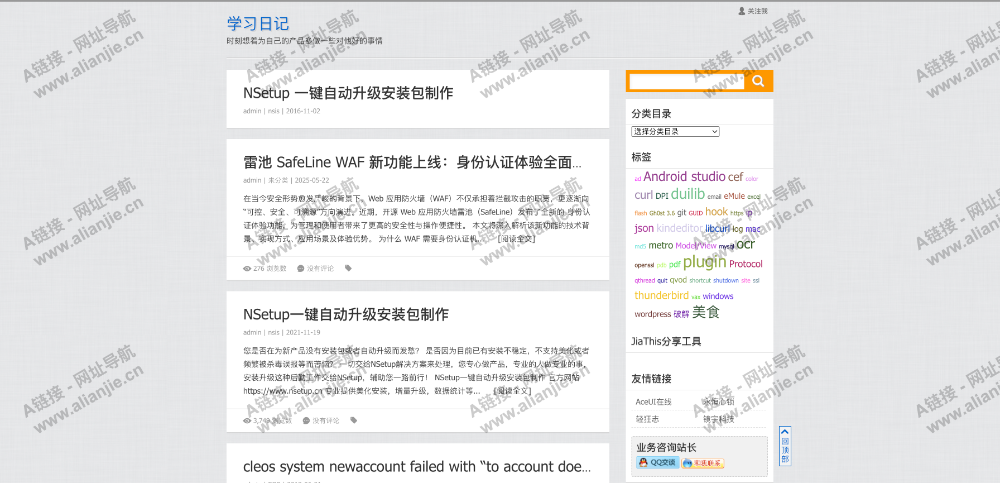Click the orange search magnifier button
The image size is (1000, 483).
pos(759,82)
